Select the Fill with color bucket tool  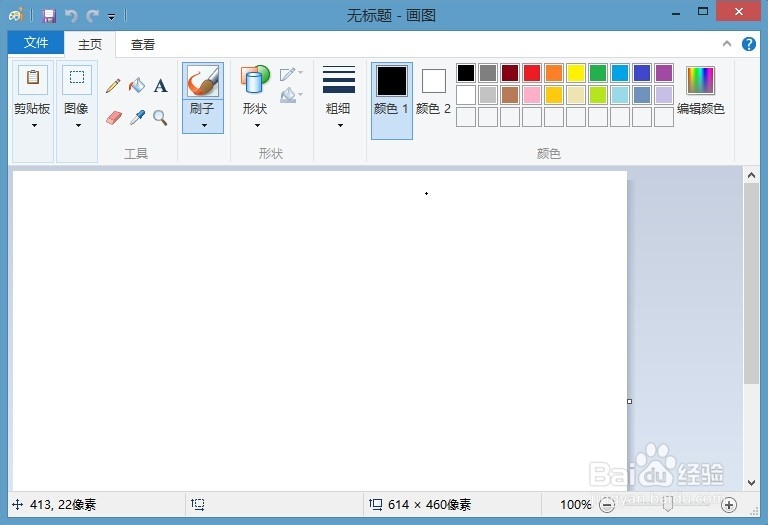pos(137,86)
